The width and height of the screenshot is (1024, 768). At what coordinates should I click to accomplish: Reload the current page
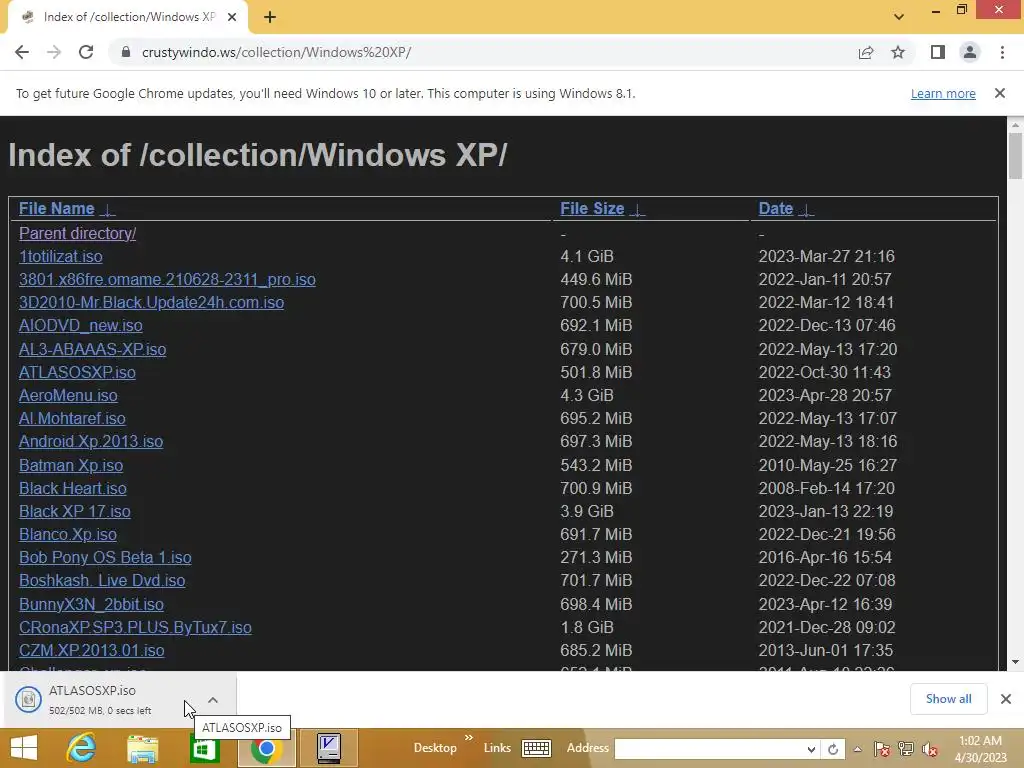86,52
